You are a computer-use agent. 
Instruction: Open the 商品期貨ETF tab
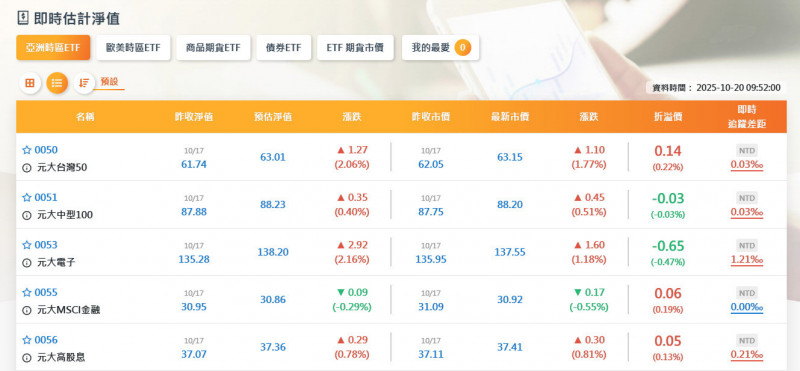[213, 47]
